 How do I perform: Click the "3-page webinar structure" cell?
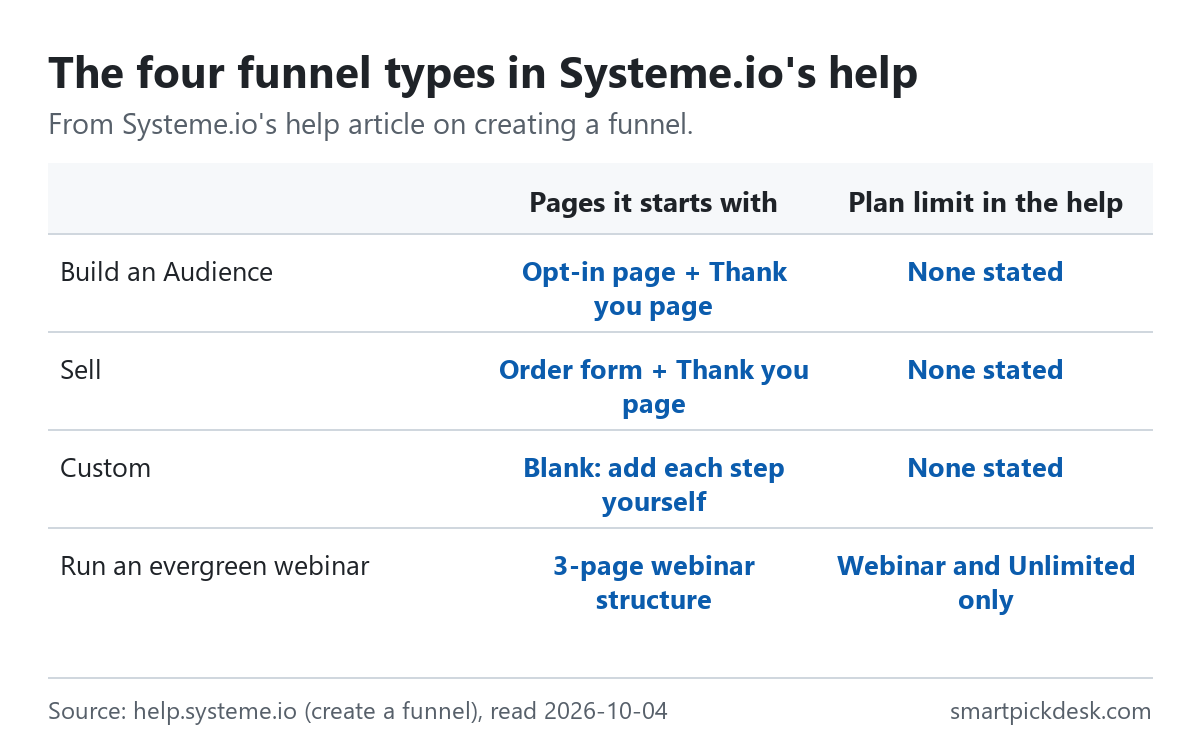[x=654, y=583]
